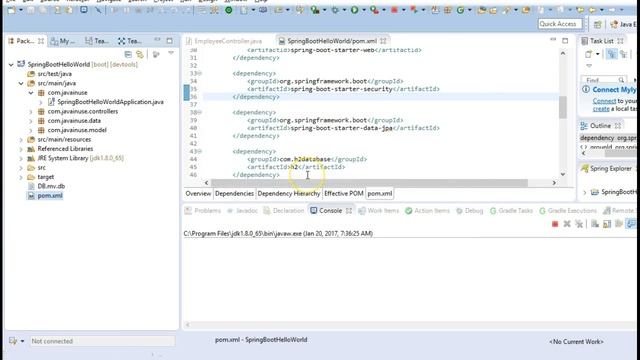The image size is (640, 360).
Task: Click scroll down arrow of editor scrollbar
Action: (563, 174)
